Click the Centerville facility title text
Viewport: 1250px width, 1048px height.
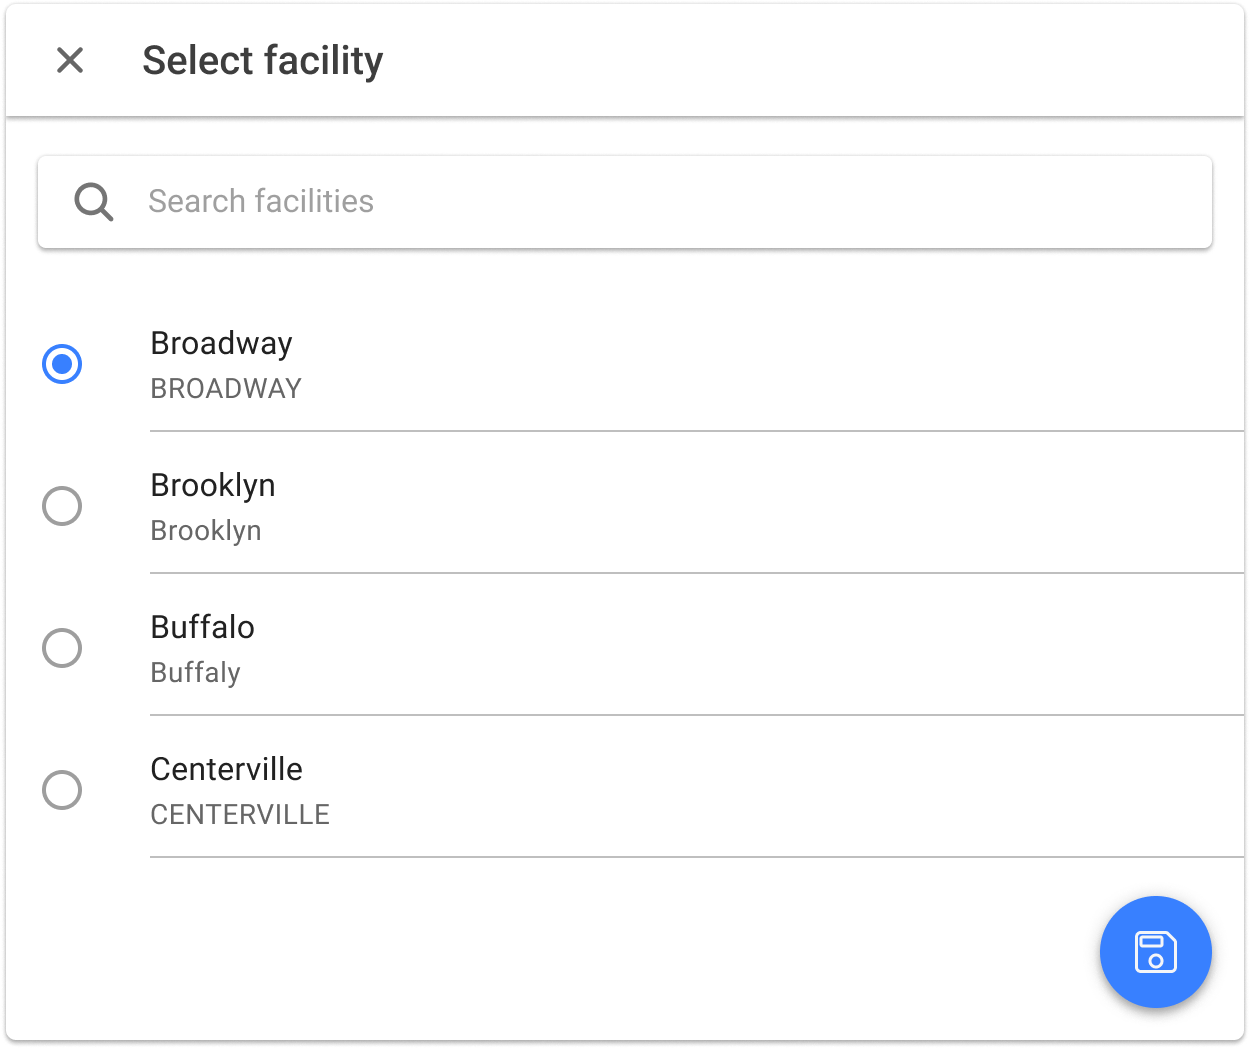227,769
